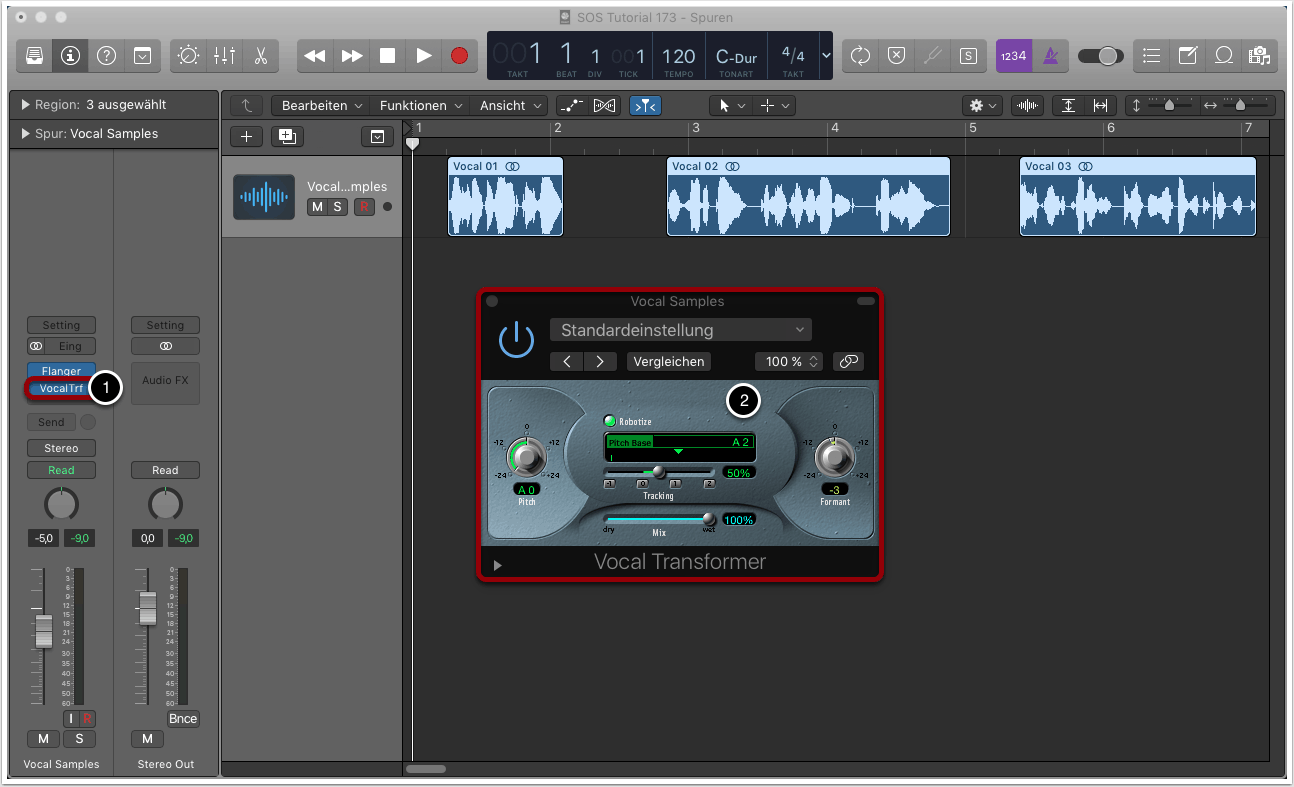The image size is (1294, 787).
Task: Click the Record button in transport
Action: click(x=459, y=56)
